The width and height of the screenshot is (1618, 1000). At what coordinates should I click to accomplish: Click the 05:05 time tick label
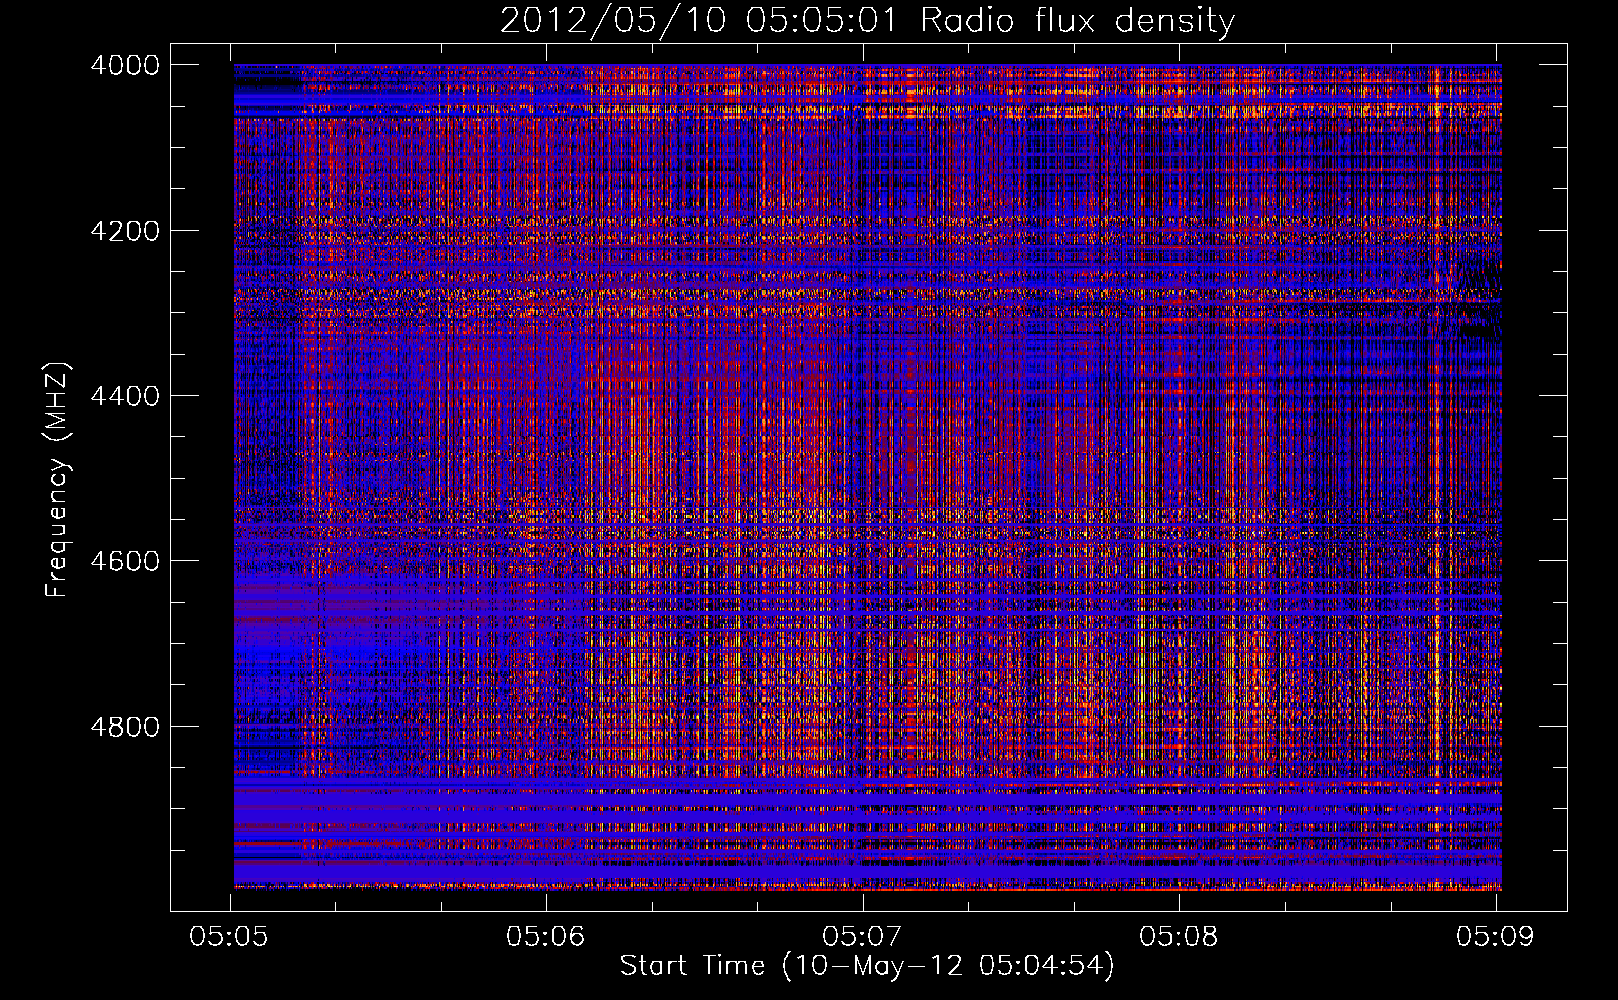pyautogui.click(x=228, y=936)
